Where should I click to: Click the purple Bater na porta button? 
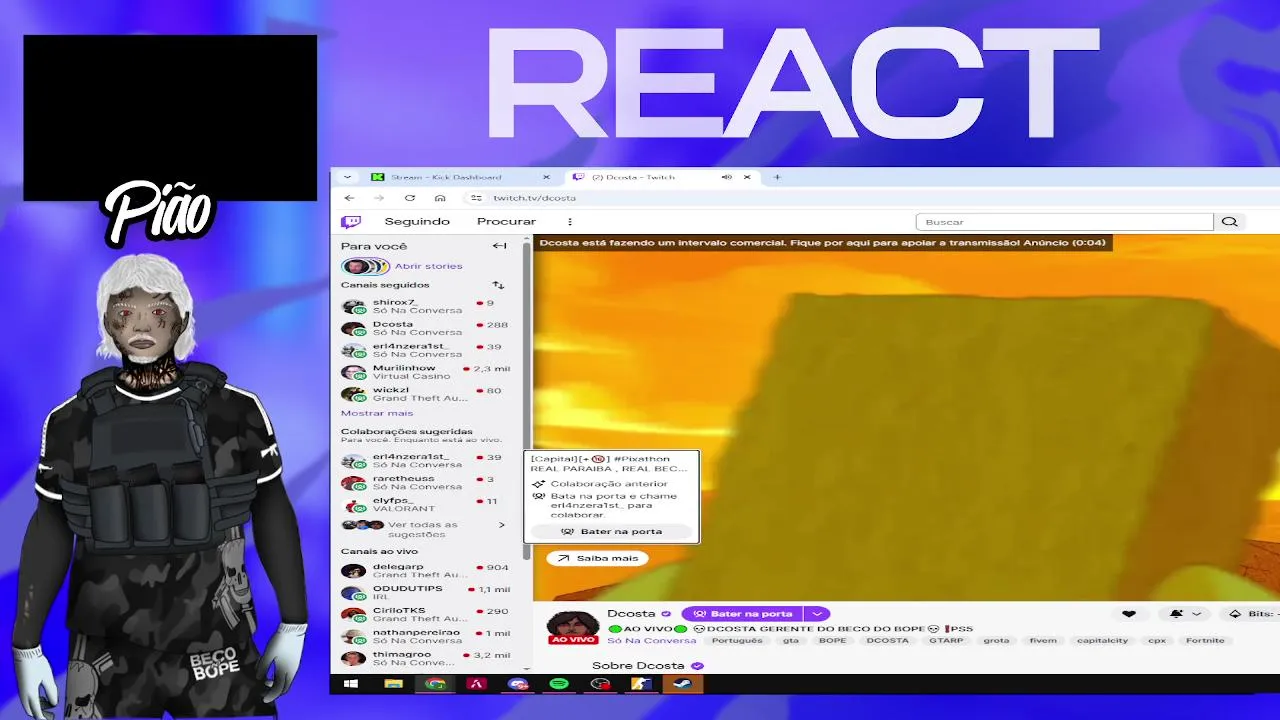743,614
